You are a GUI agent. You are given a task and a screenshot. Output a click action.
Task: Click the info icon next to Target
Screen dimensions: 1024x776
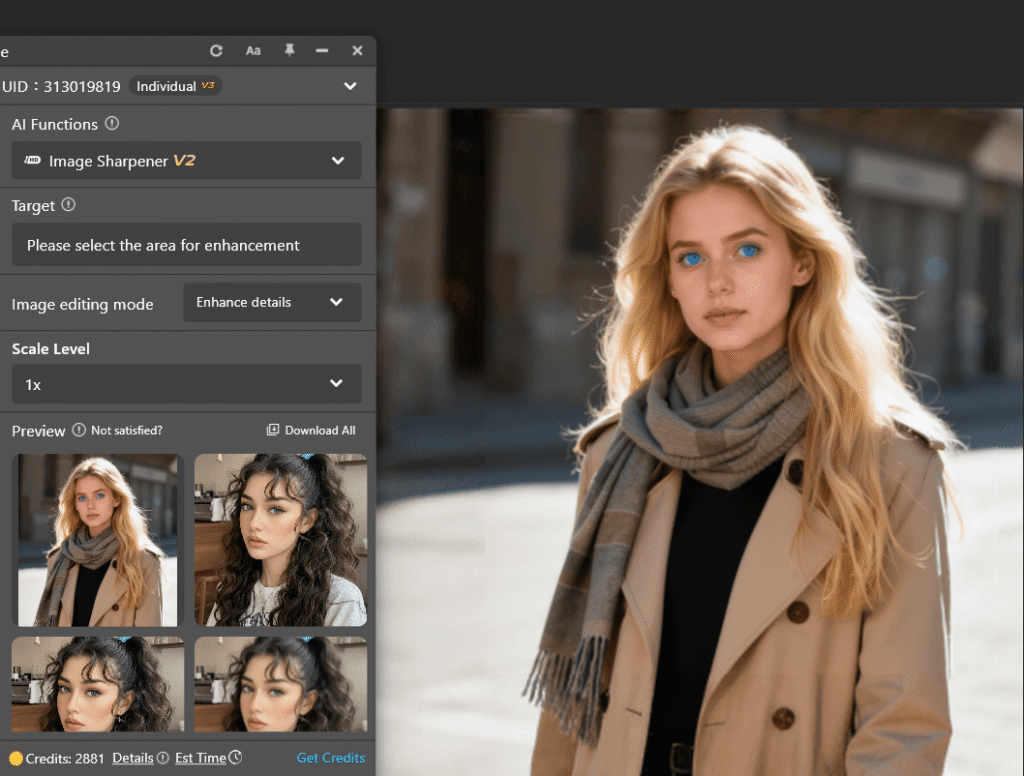(68, 205)
